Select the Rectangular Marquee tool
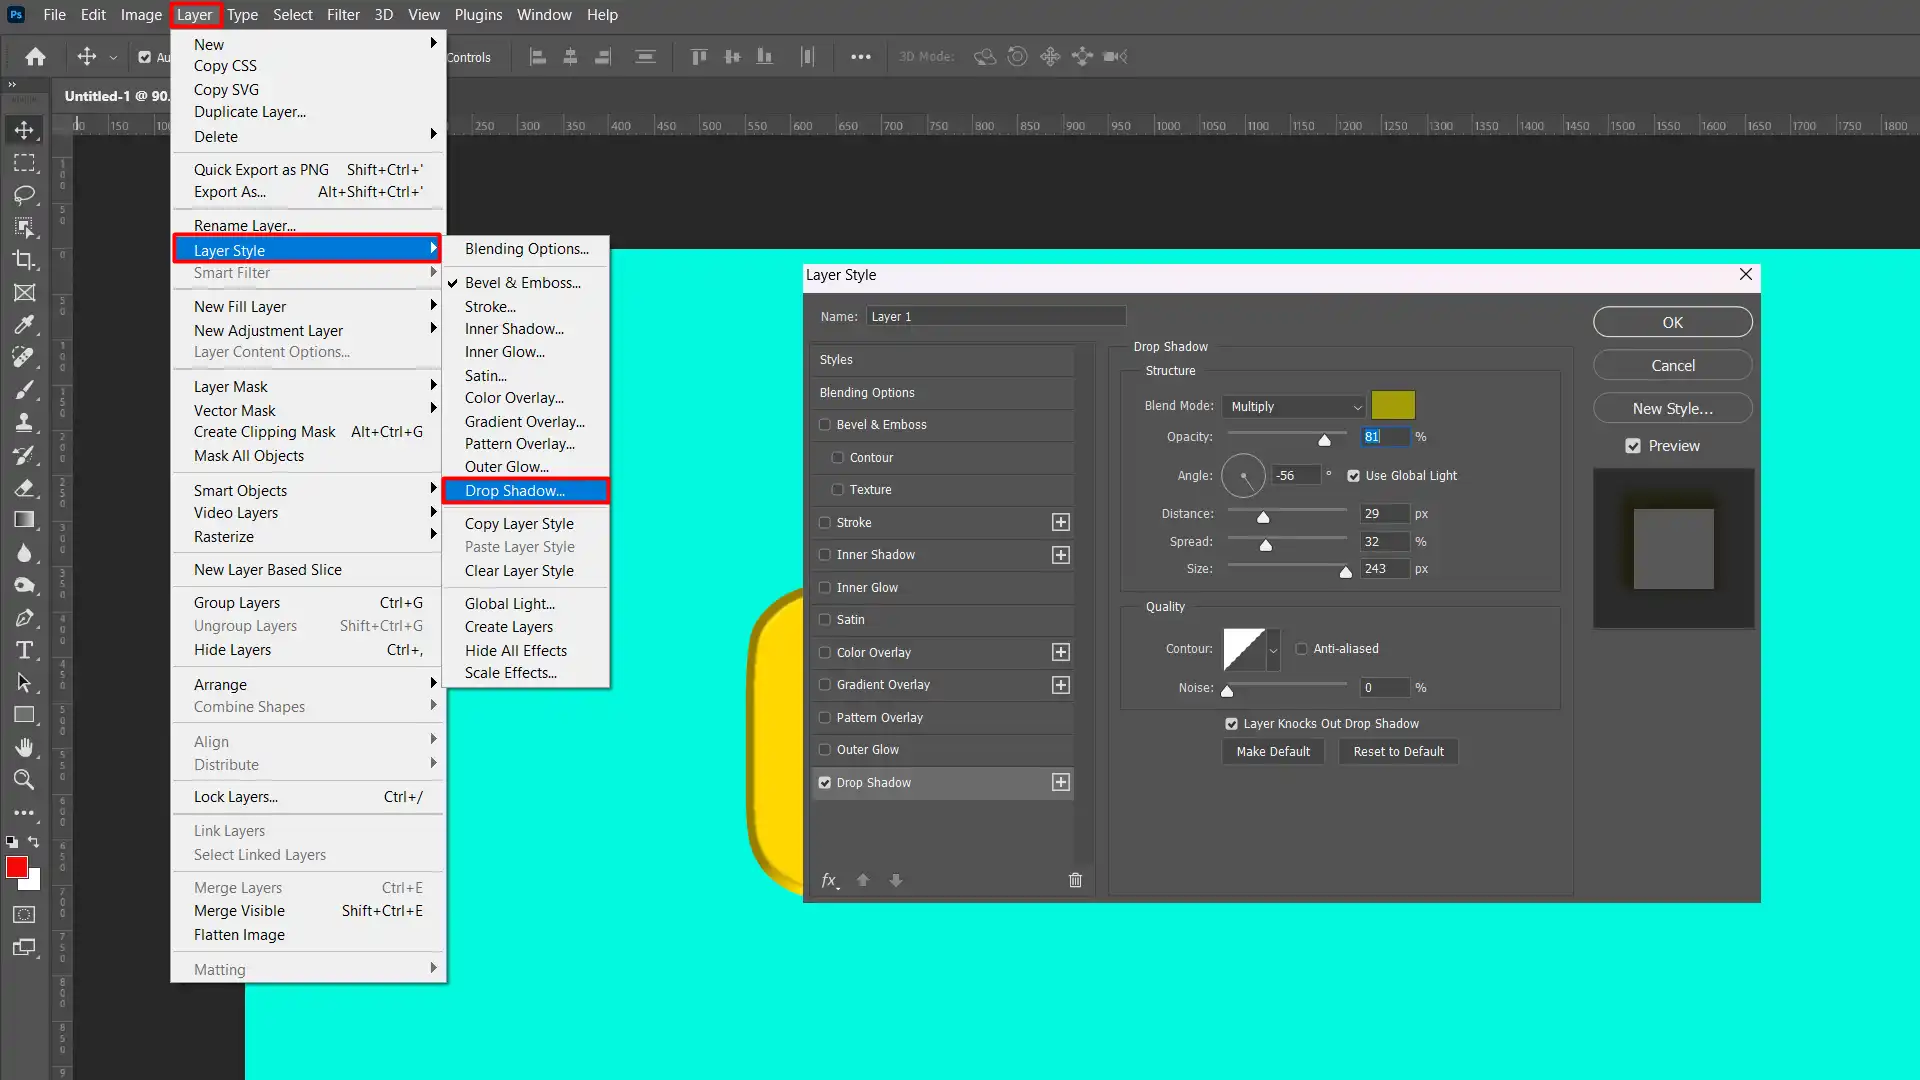 [x=24, y=162]
